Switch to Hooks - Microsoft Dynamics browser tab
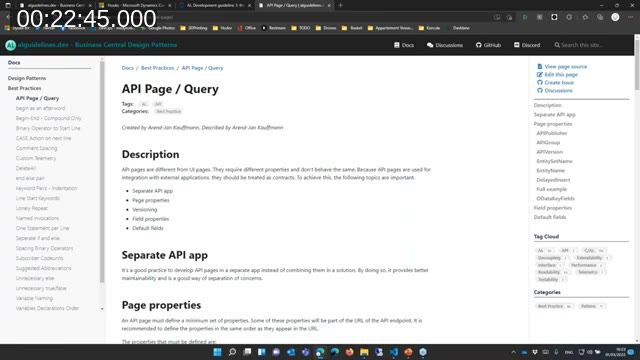 136,5
